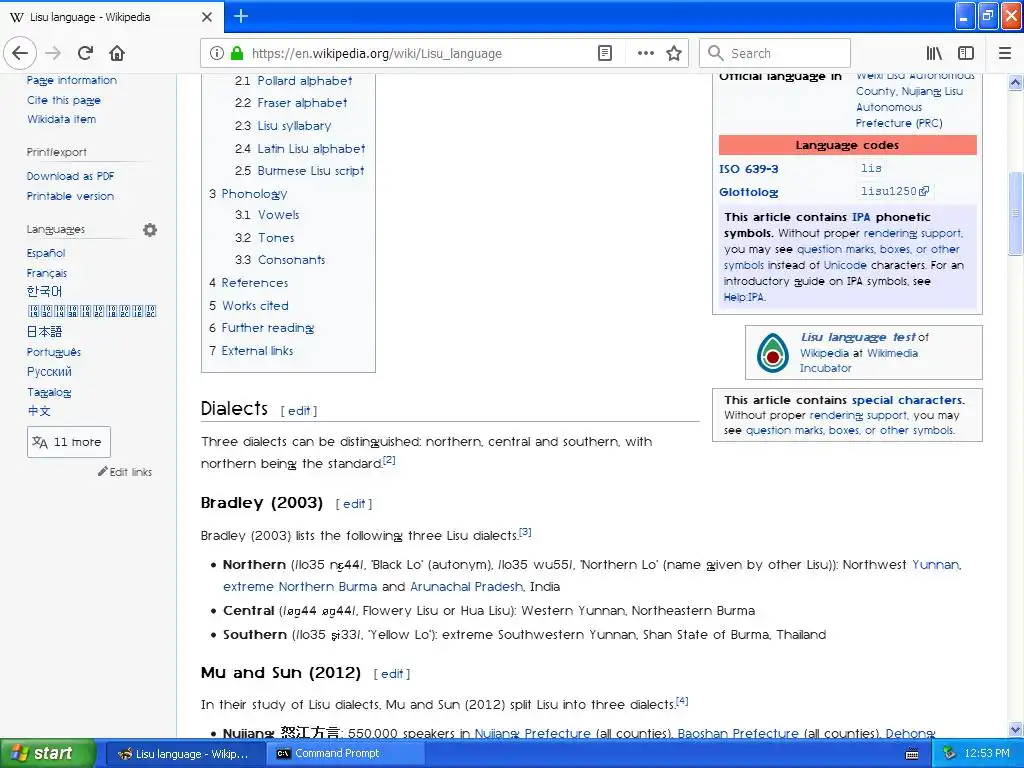Viewport: 1024px width, 768px height.
Task: Bookmark this page with the star
Action: coord(674,53)
